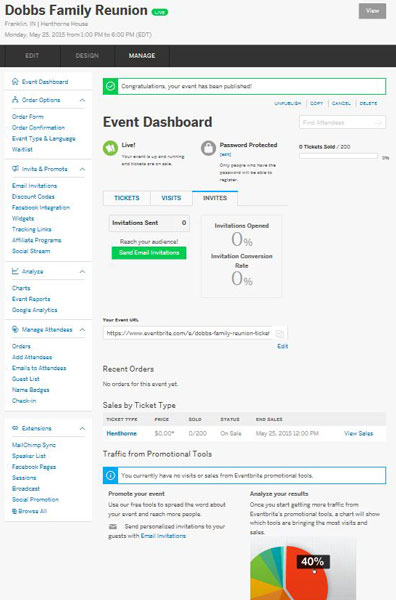Open the EDIT tab in top bar
This screenshot has height=600, width=396.
[32, 56]
